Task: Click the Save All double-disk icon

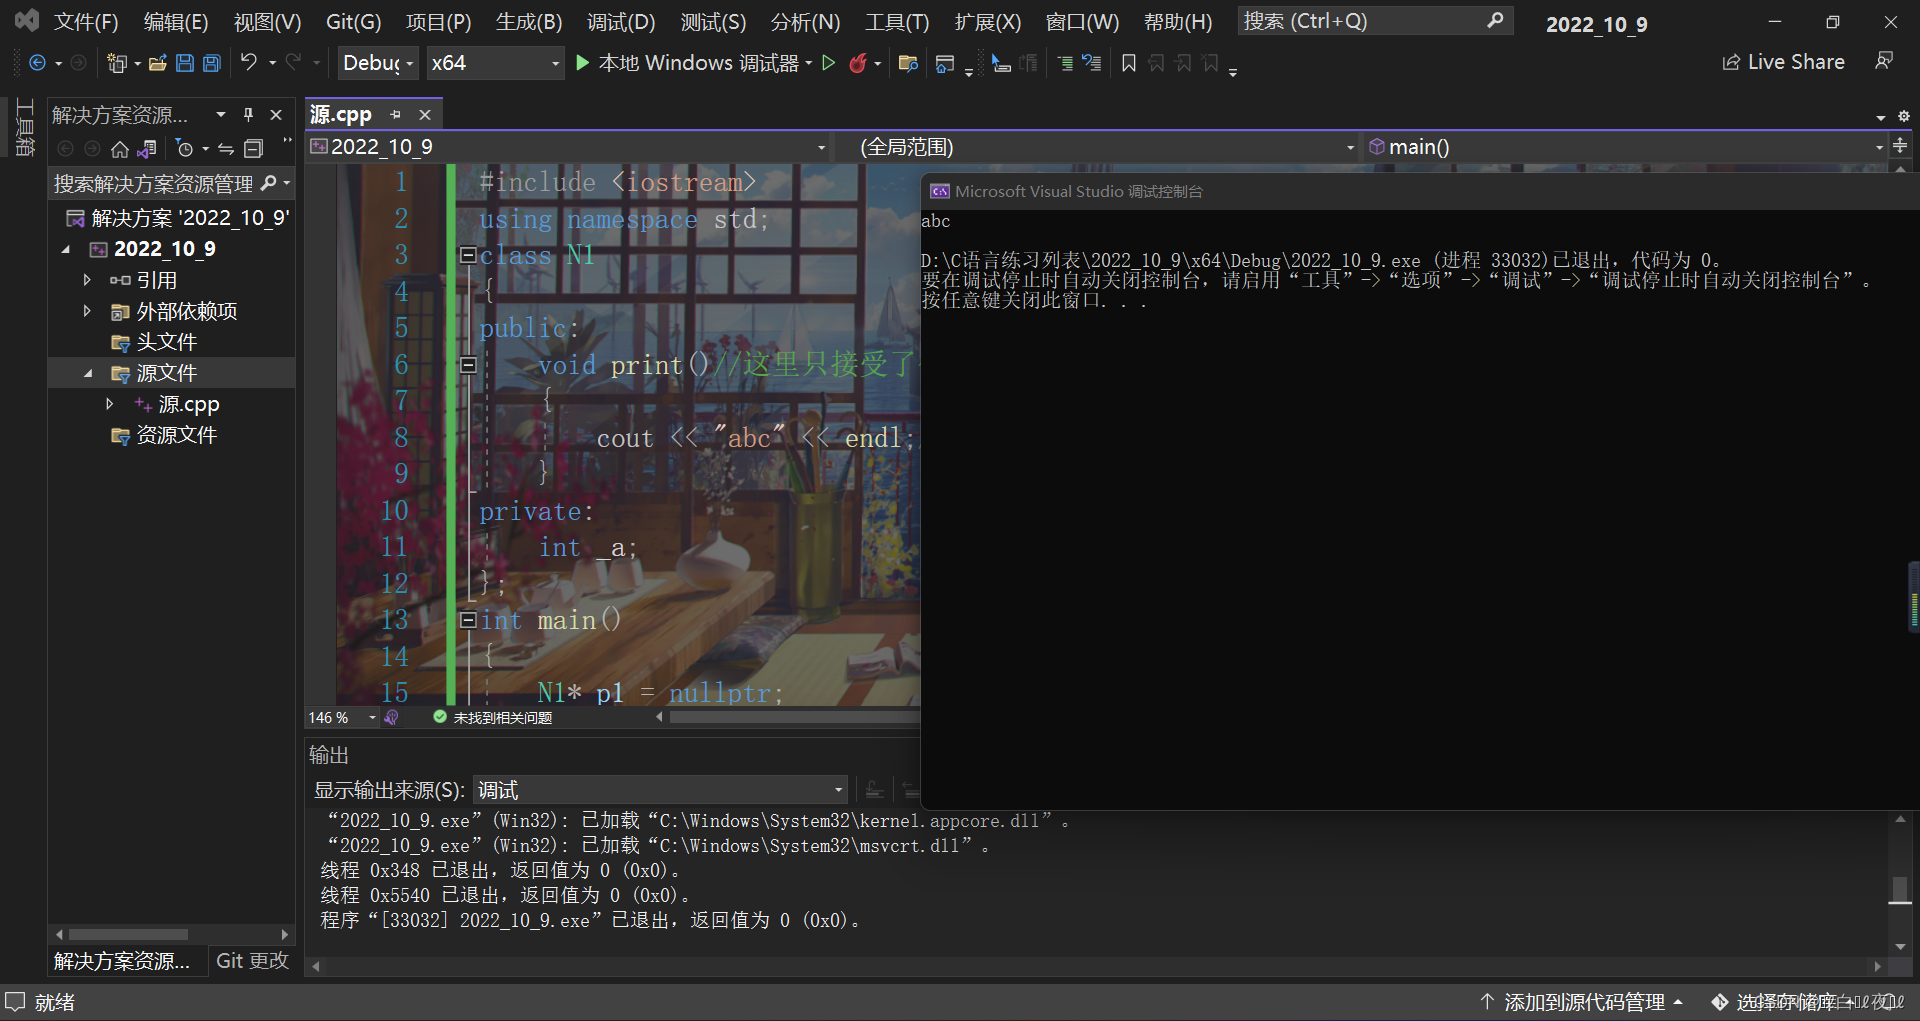Action: [x=212, y=63]
